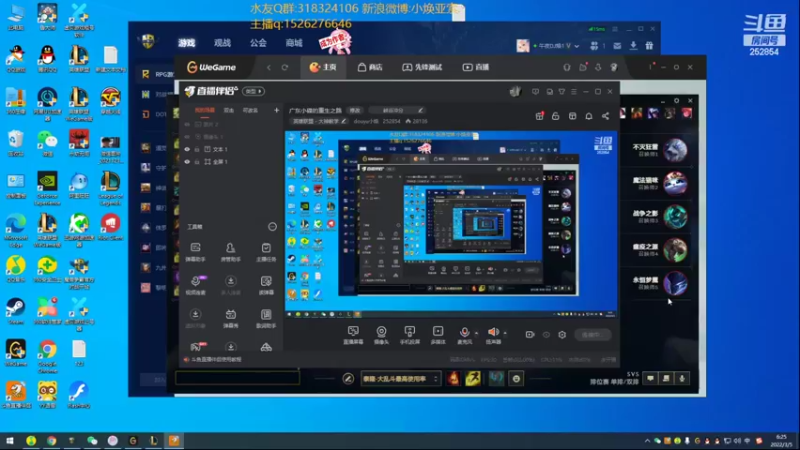Show the hidden first layer via eye icon
Image resolution: width=800 pixels, height=450 pixels.
coord(187,124)
